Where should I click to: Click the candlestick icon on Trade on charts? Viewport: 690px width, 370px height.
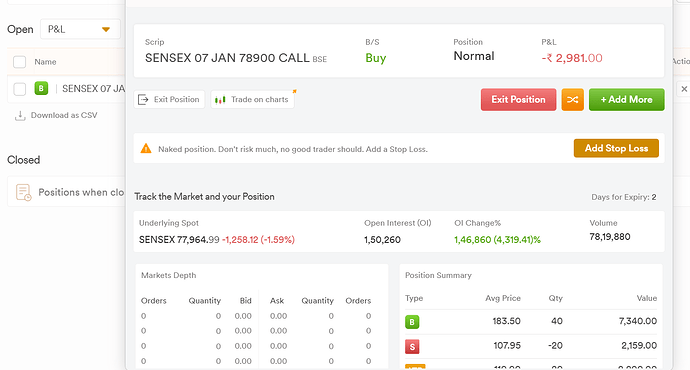[x=220, y=100]
